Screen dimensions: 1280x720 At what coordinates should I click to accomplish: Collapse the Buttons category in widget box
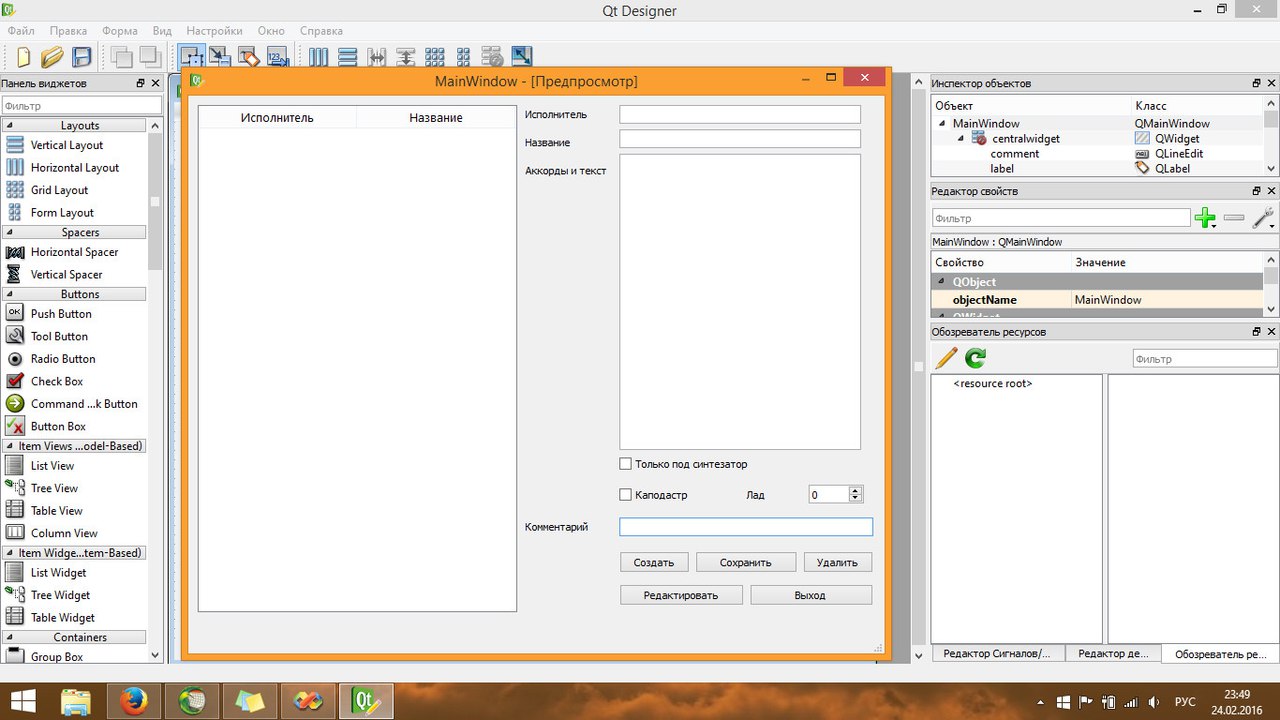click(10, 294)
